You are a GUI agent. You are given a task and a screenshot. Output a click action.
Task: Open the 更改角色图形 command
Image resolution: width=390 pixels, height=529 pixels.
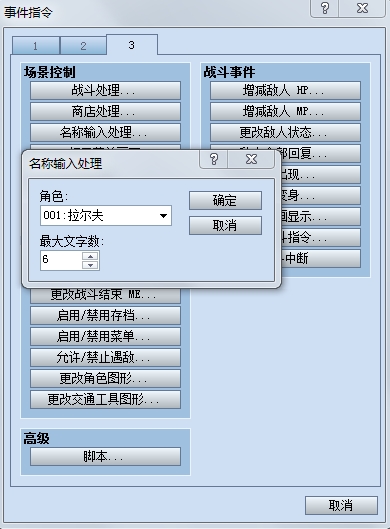pos(105,378)
